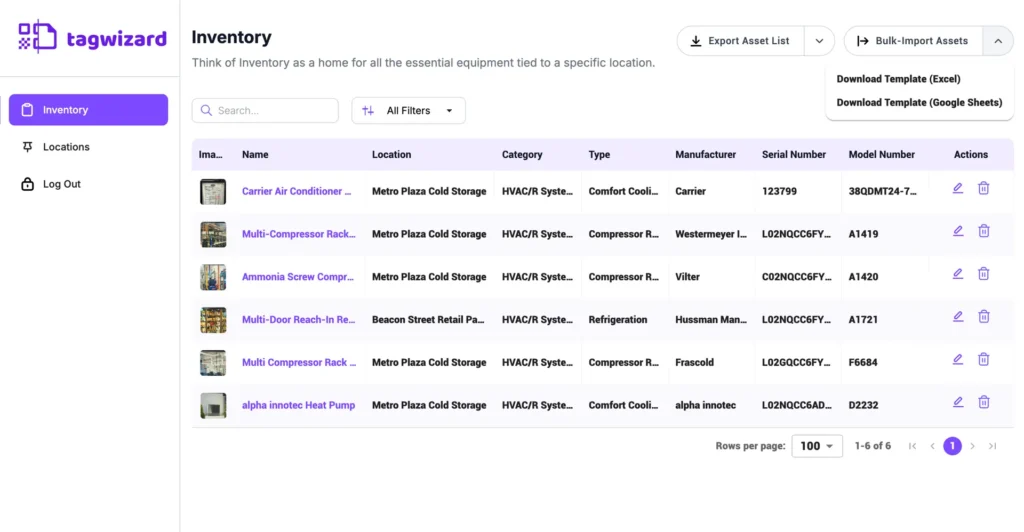Delete the alpha innotec Heat Pump
1024x532 pixels.
[x=984, y=402]
